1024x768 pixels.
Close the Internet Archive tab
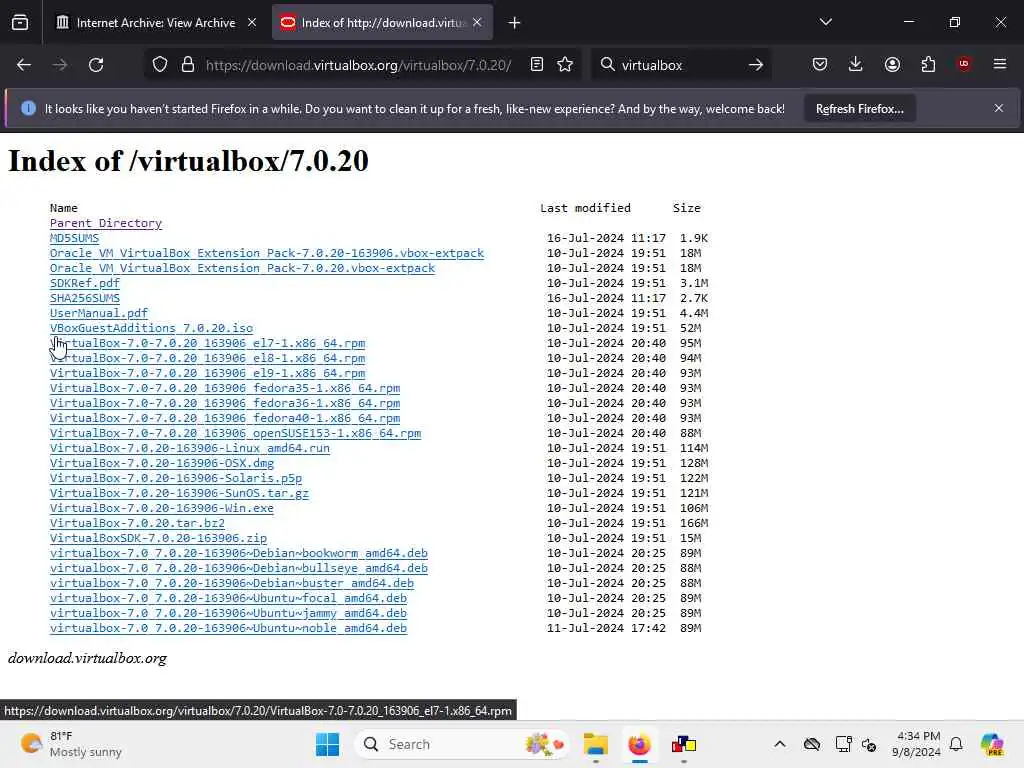click(252, 22)
